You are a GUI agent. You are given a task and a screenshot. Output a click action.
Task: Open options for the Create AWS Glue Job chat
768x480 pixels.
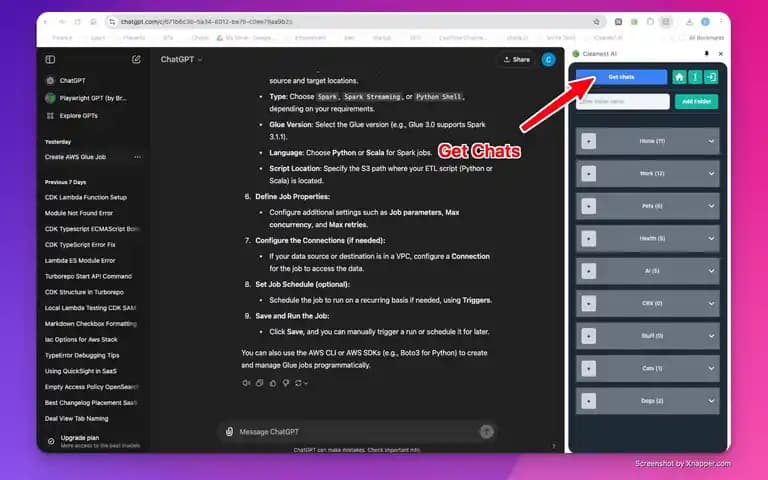click(x=138, y=157)
